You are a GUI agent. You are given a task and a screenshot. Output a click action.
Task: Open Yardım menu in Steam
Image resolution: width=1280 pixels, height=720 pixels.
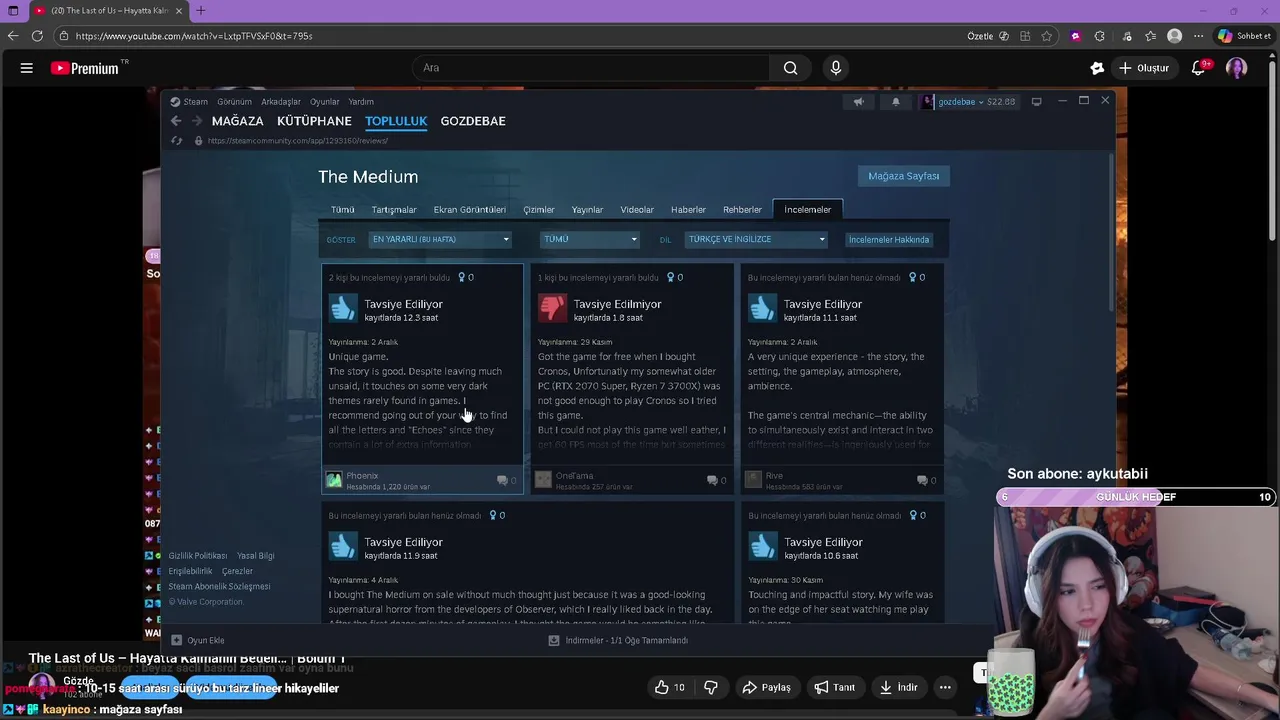[361, 101]
